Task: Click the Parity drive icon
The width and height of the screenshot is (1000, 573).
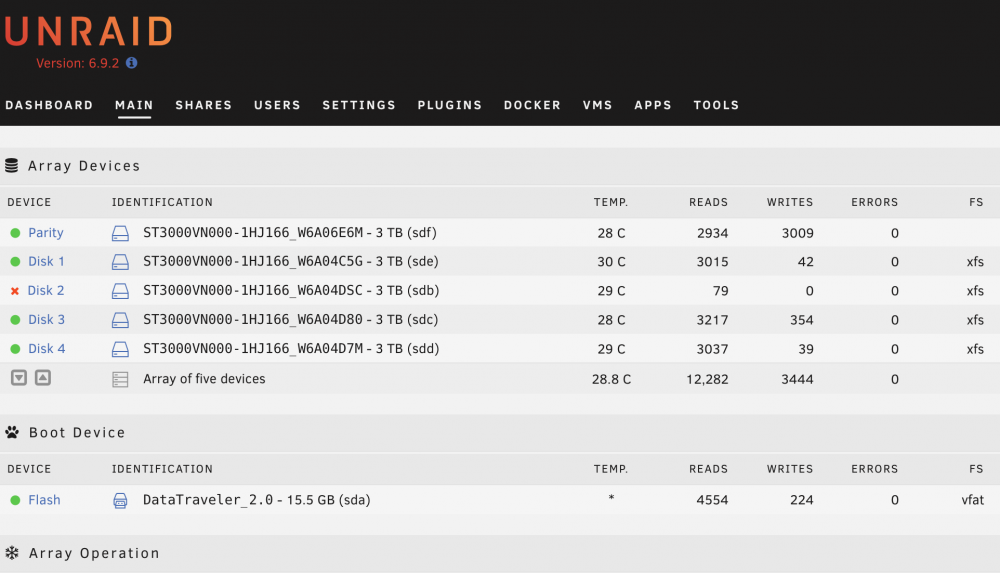Action: point(120,233)
